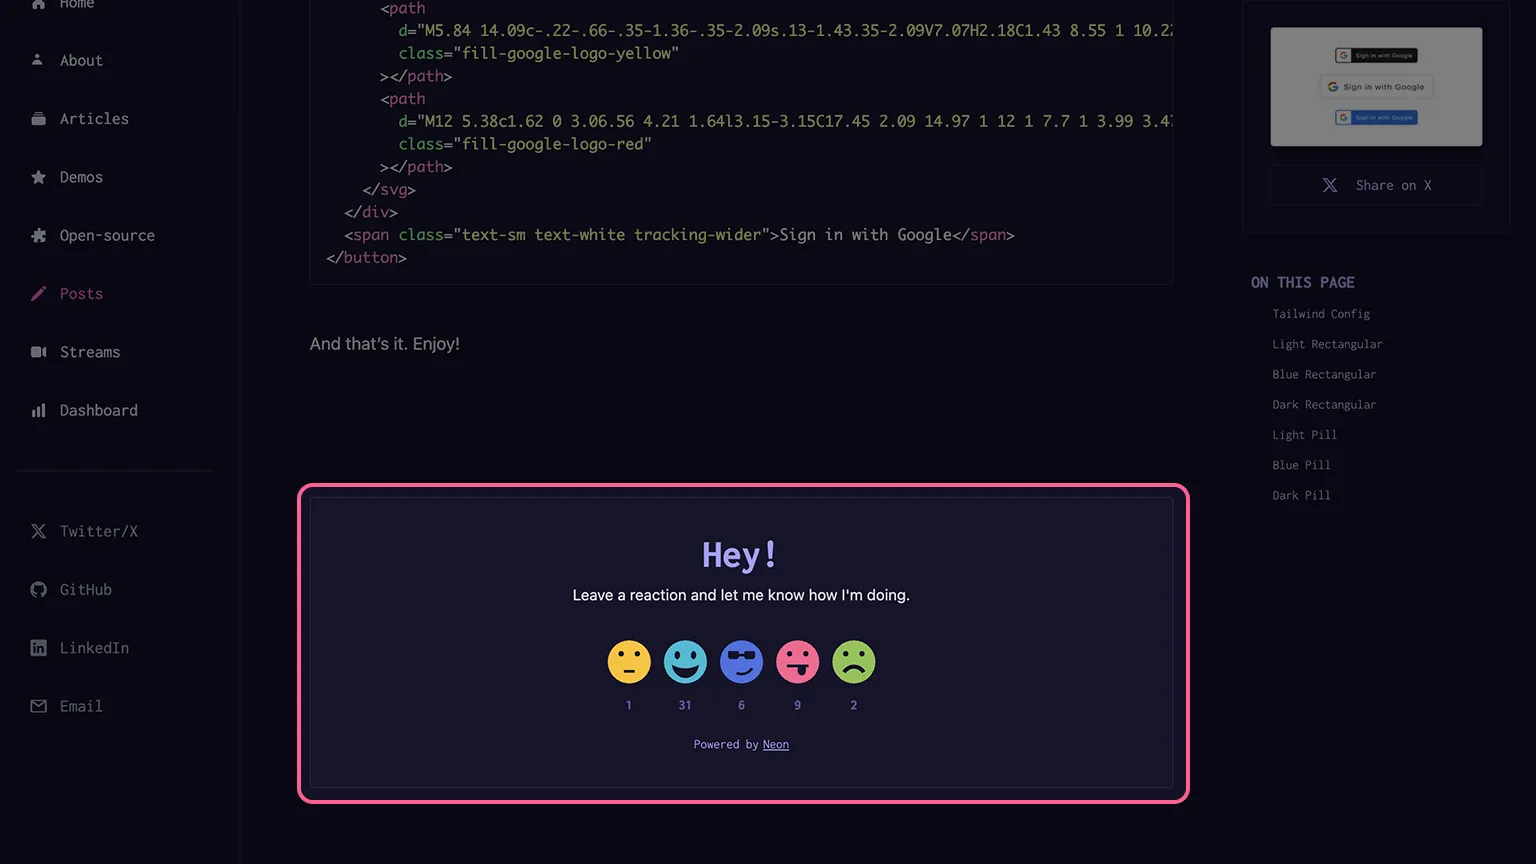Go to the Dashboard page

[98, 410]
